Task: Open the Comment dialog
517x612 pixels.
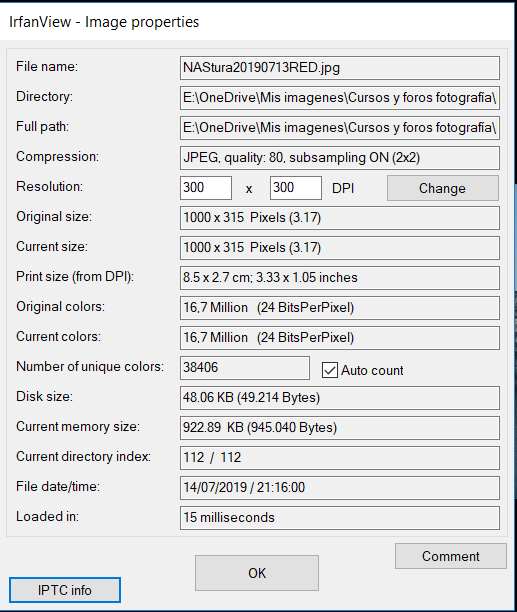Action: [451, 556]
